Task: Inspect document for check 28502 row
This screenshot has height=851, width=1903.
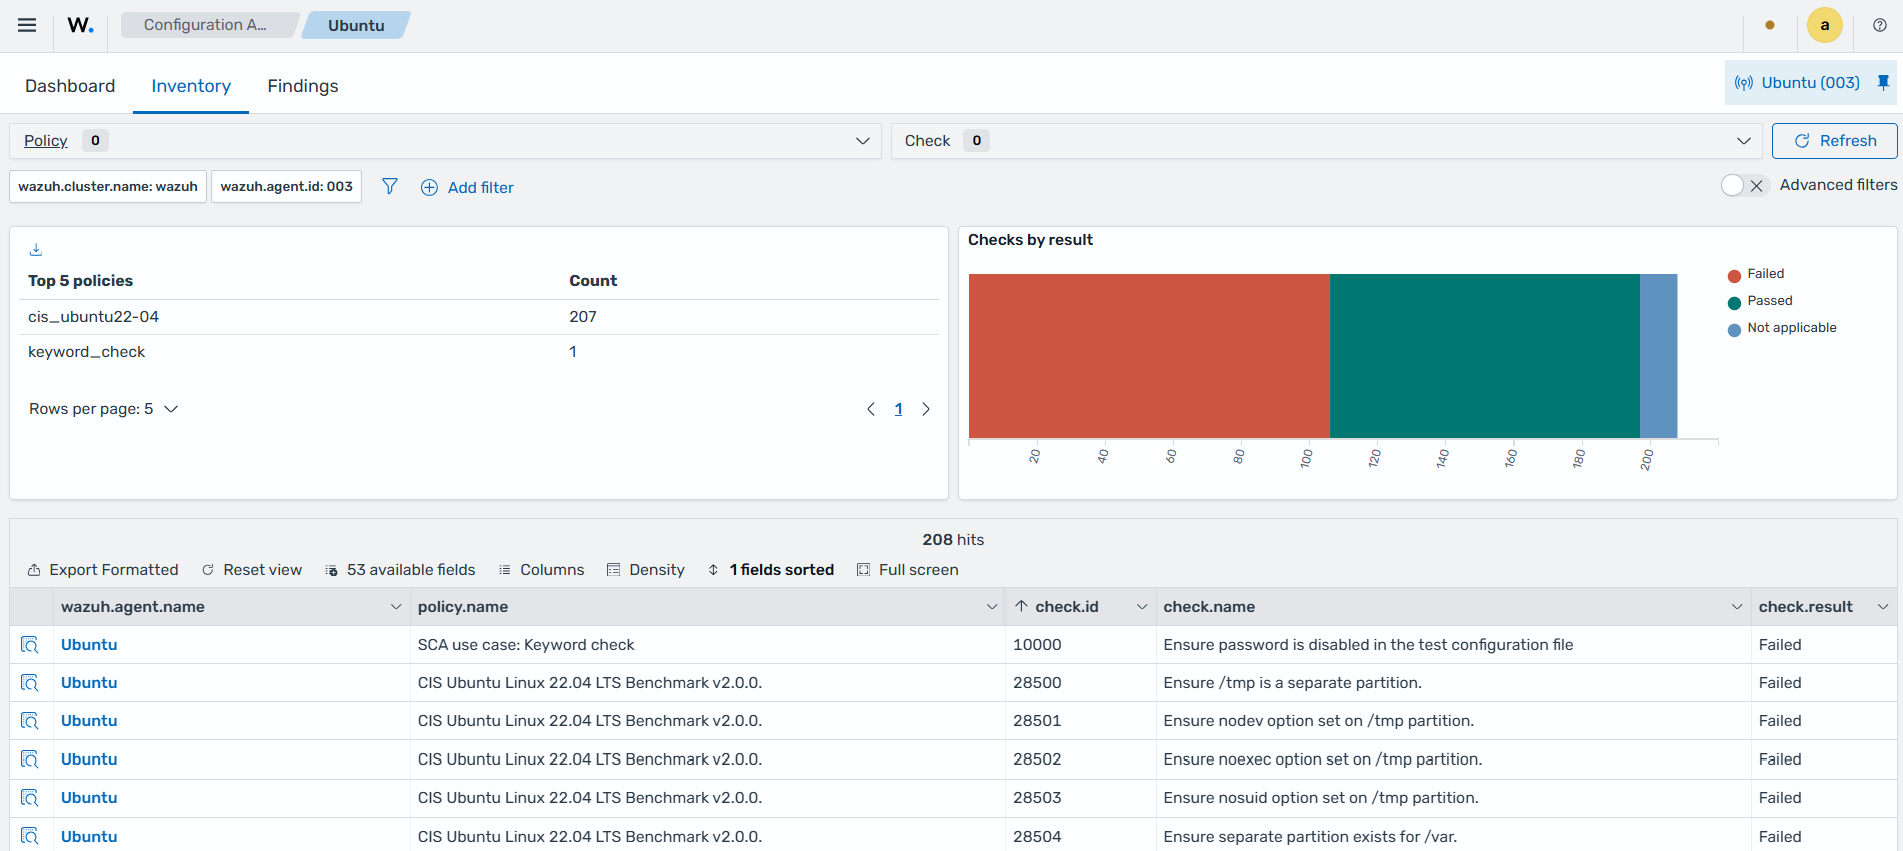Action: point(30,759)
